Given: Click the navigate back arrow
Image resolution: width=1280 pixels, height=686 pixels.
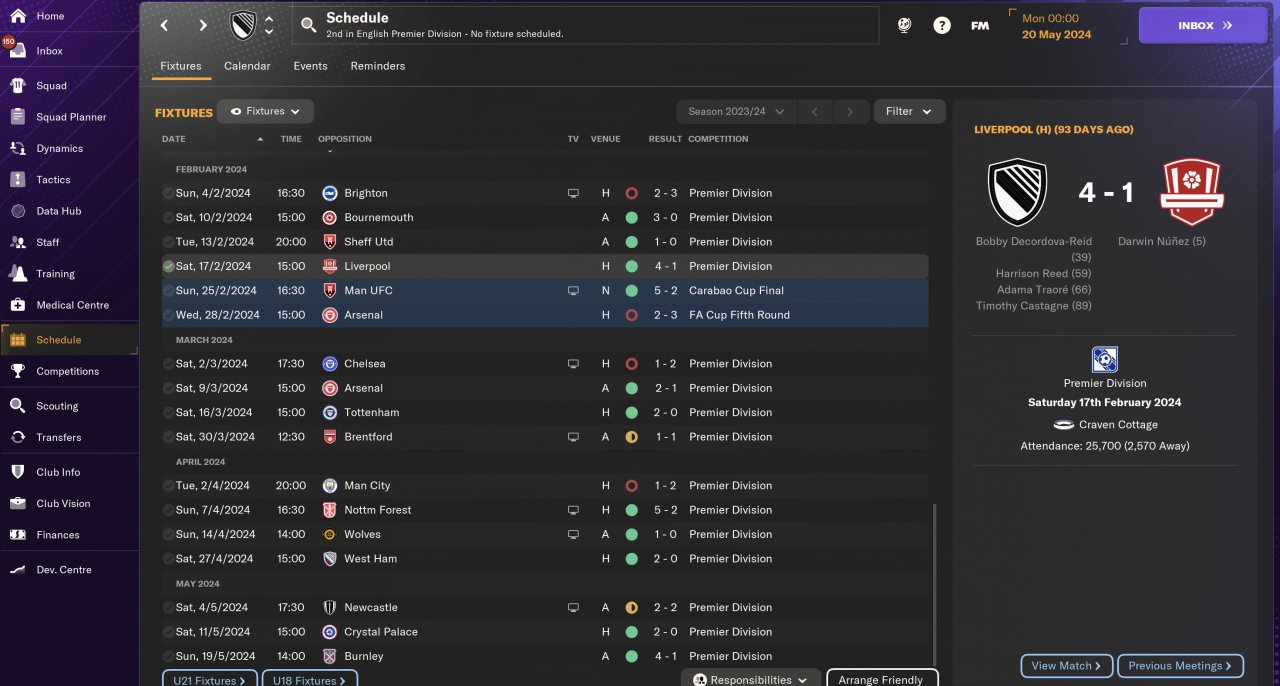Looking at the screenshot, I should point(165,26).
